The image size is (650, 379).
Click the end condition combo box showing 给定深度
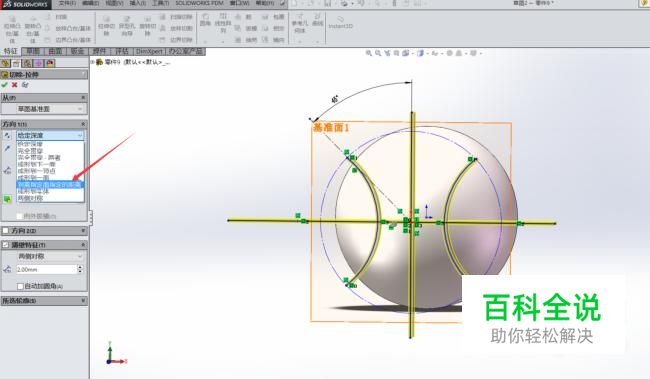pos(50,135)
